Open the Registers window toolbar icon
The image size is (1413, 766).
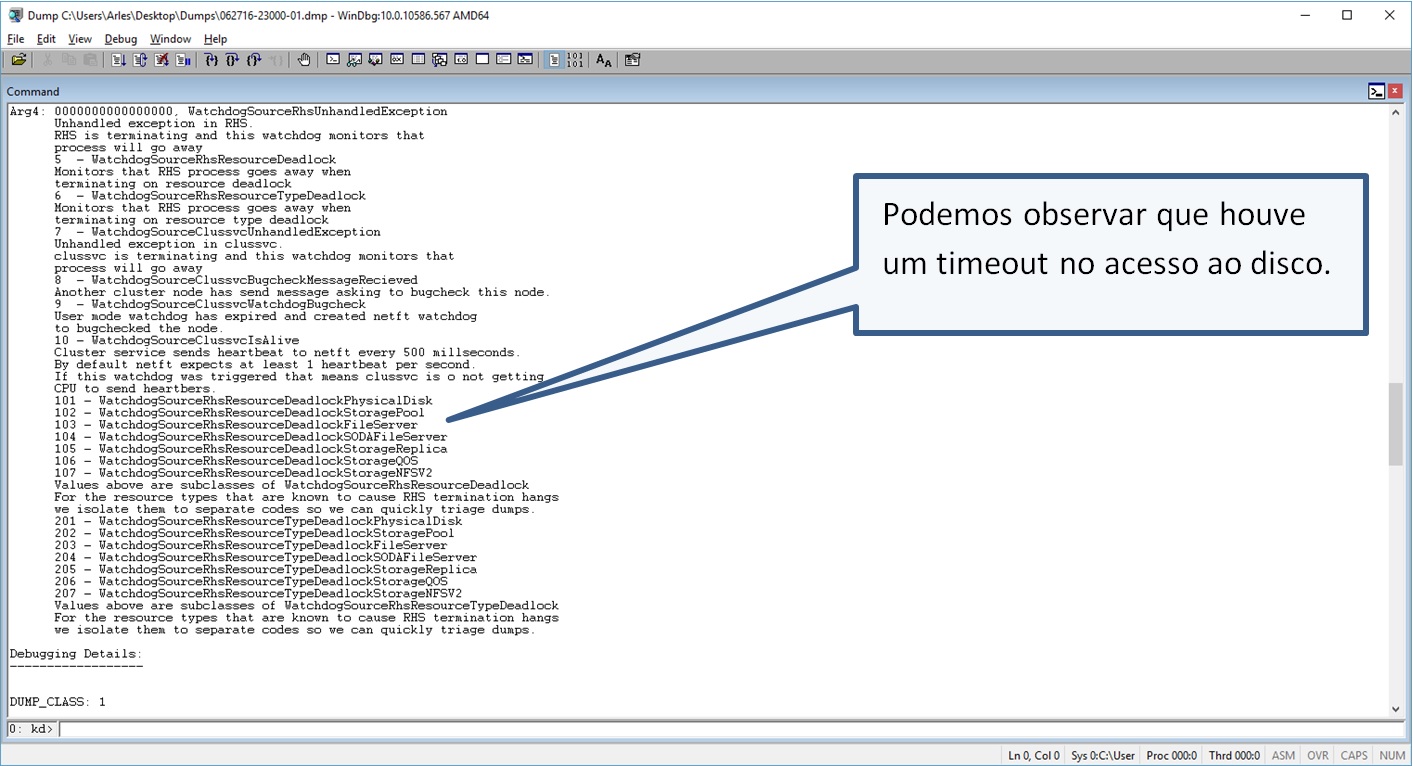(x=396, y=60)
